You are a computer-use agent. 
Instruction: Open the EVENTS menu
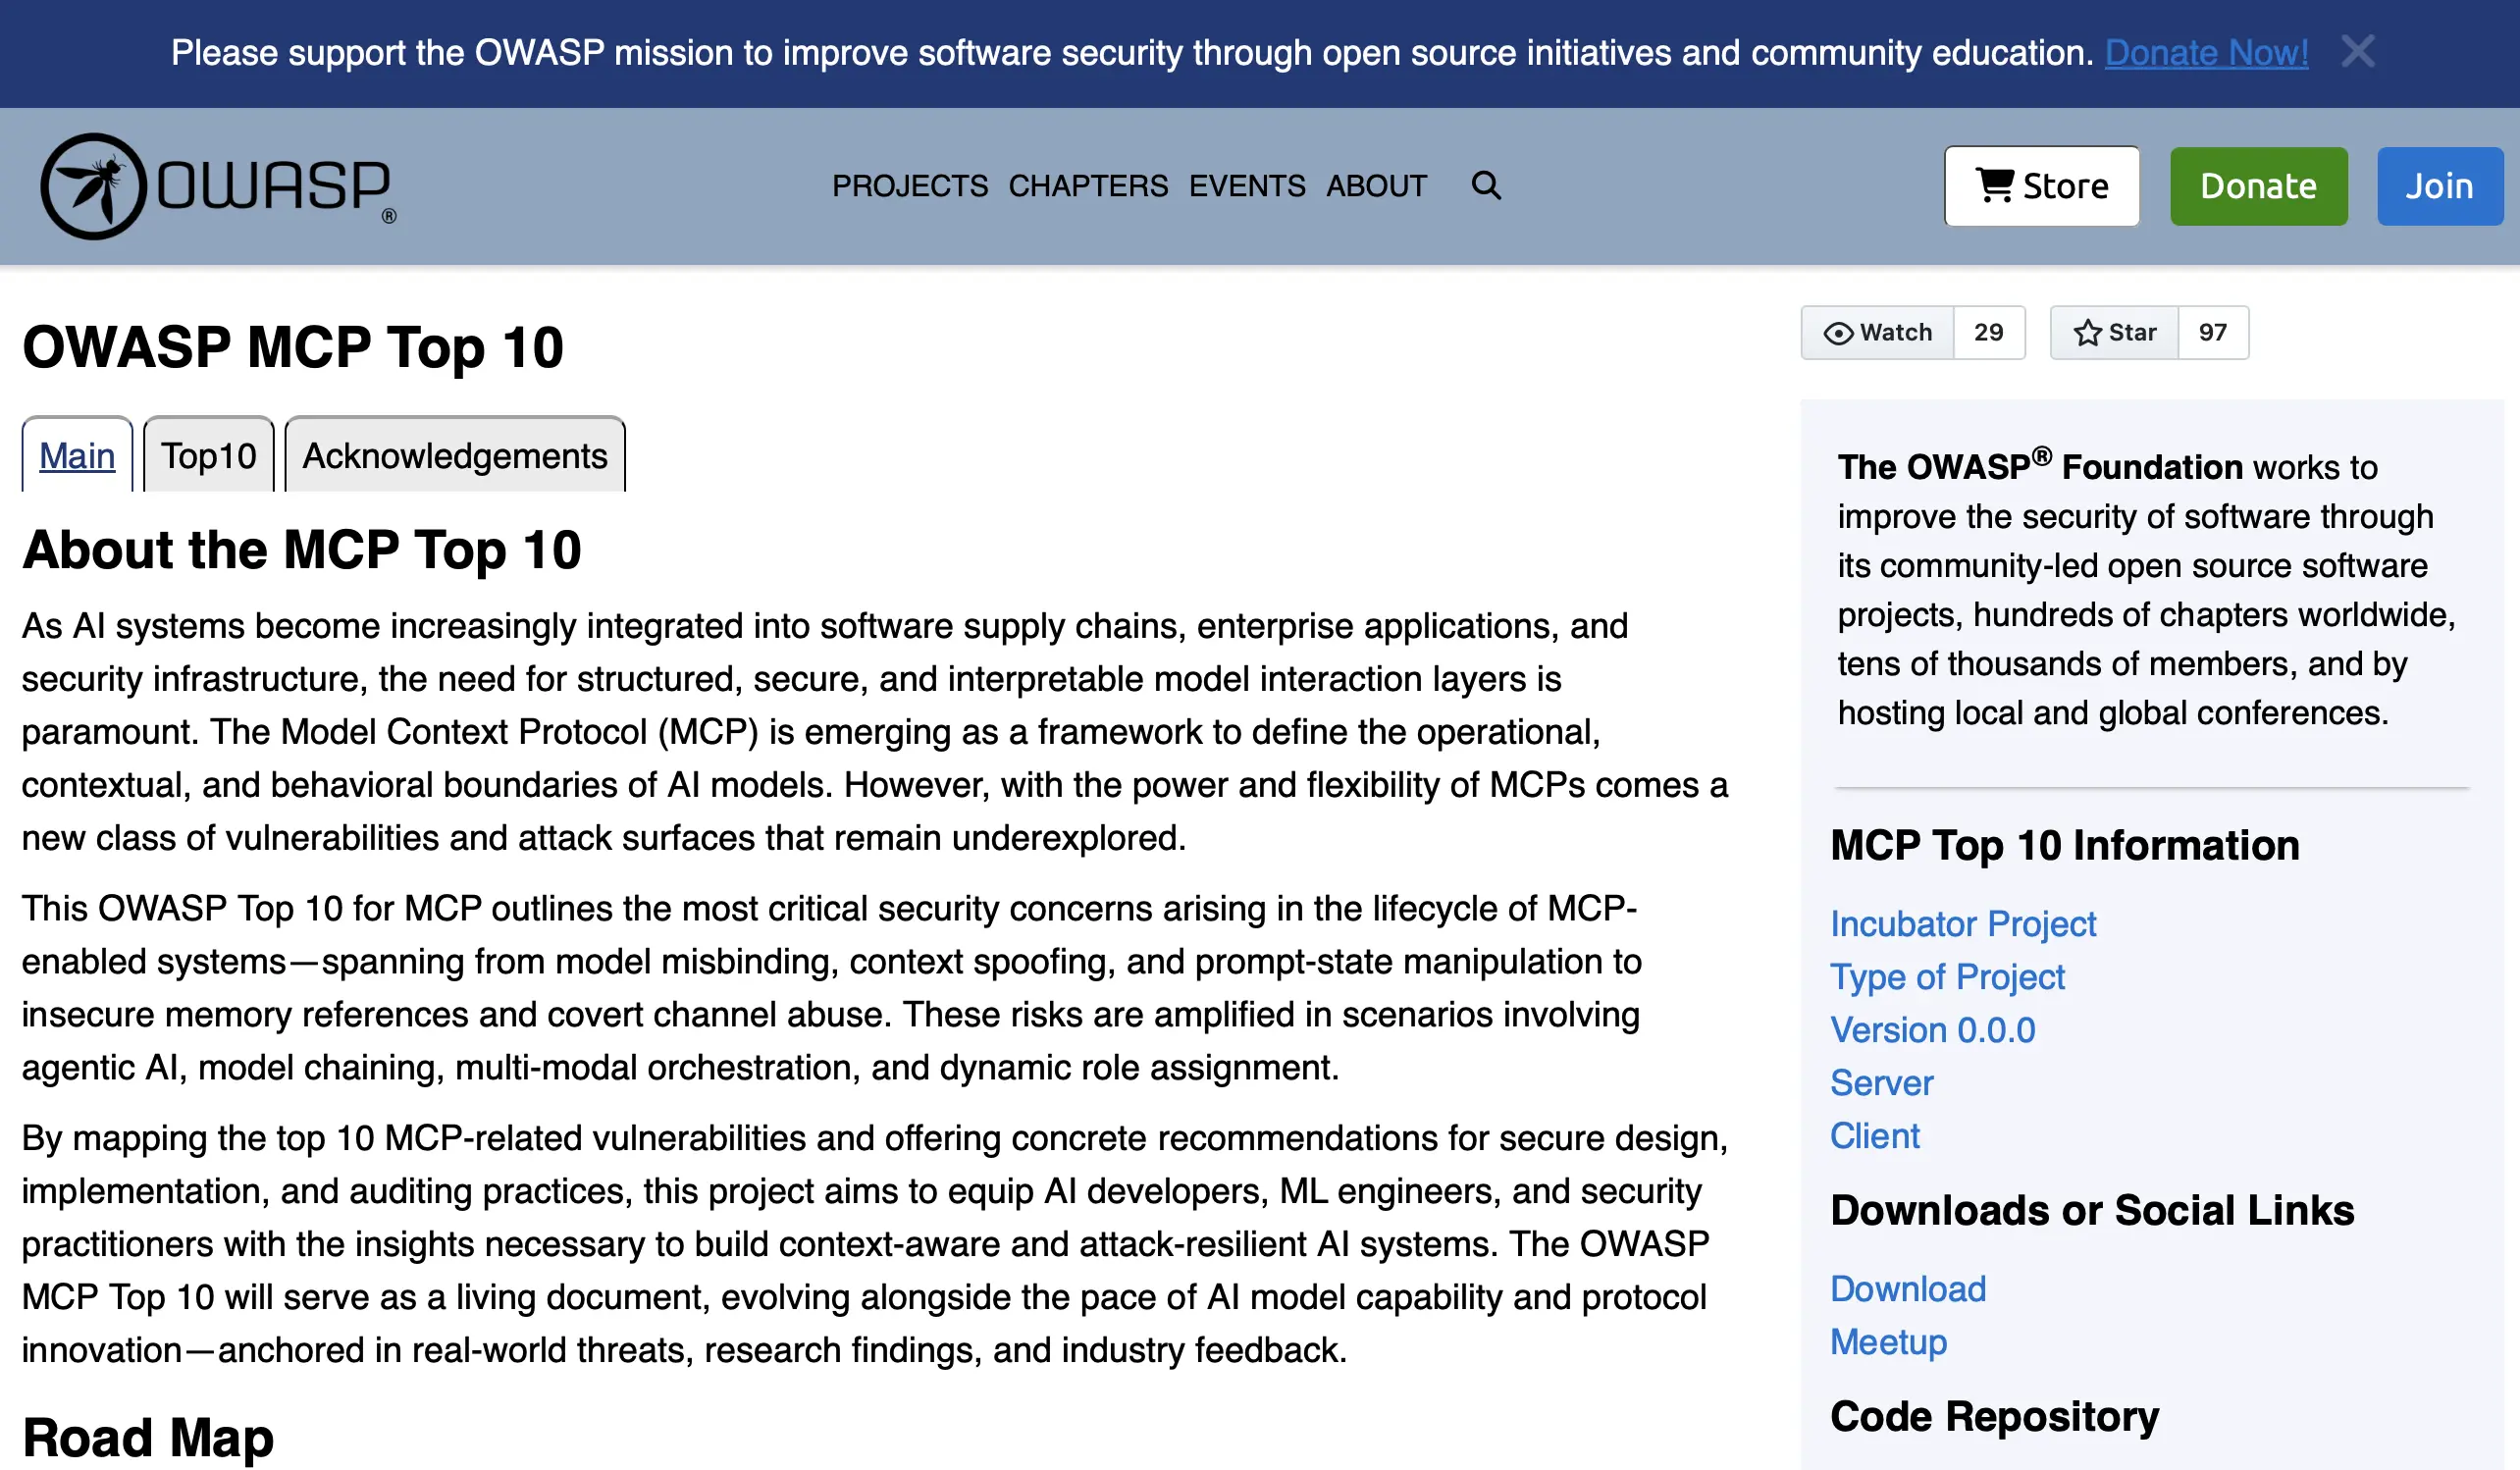[1247, 186]
